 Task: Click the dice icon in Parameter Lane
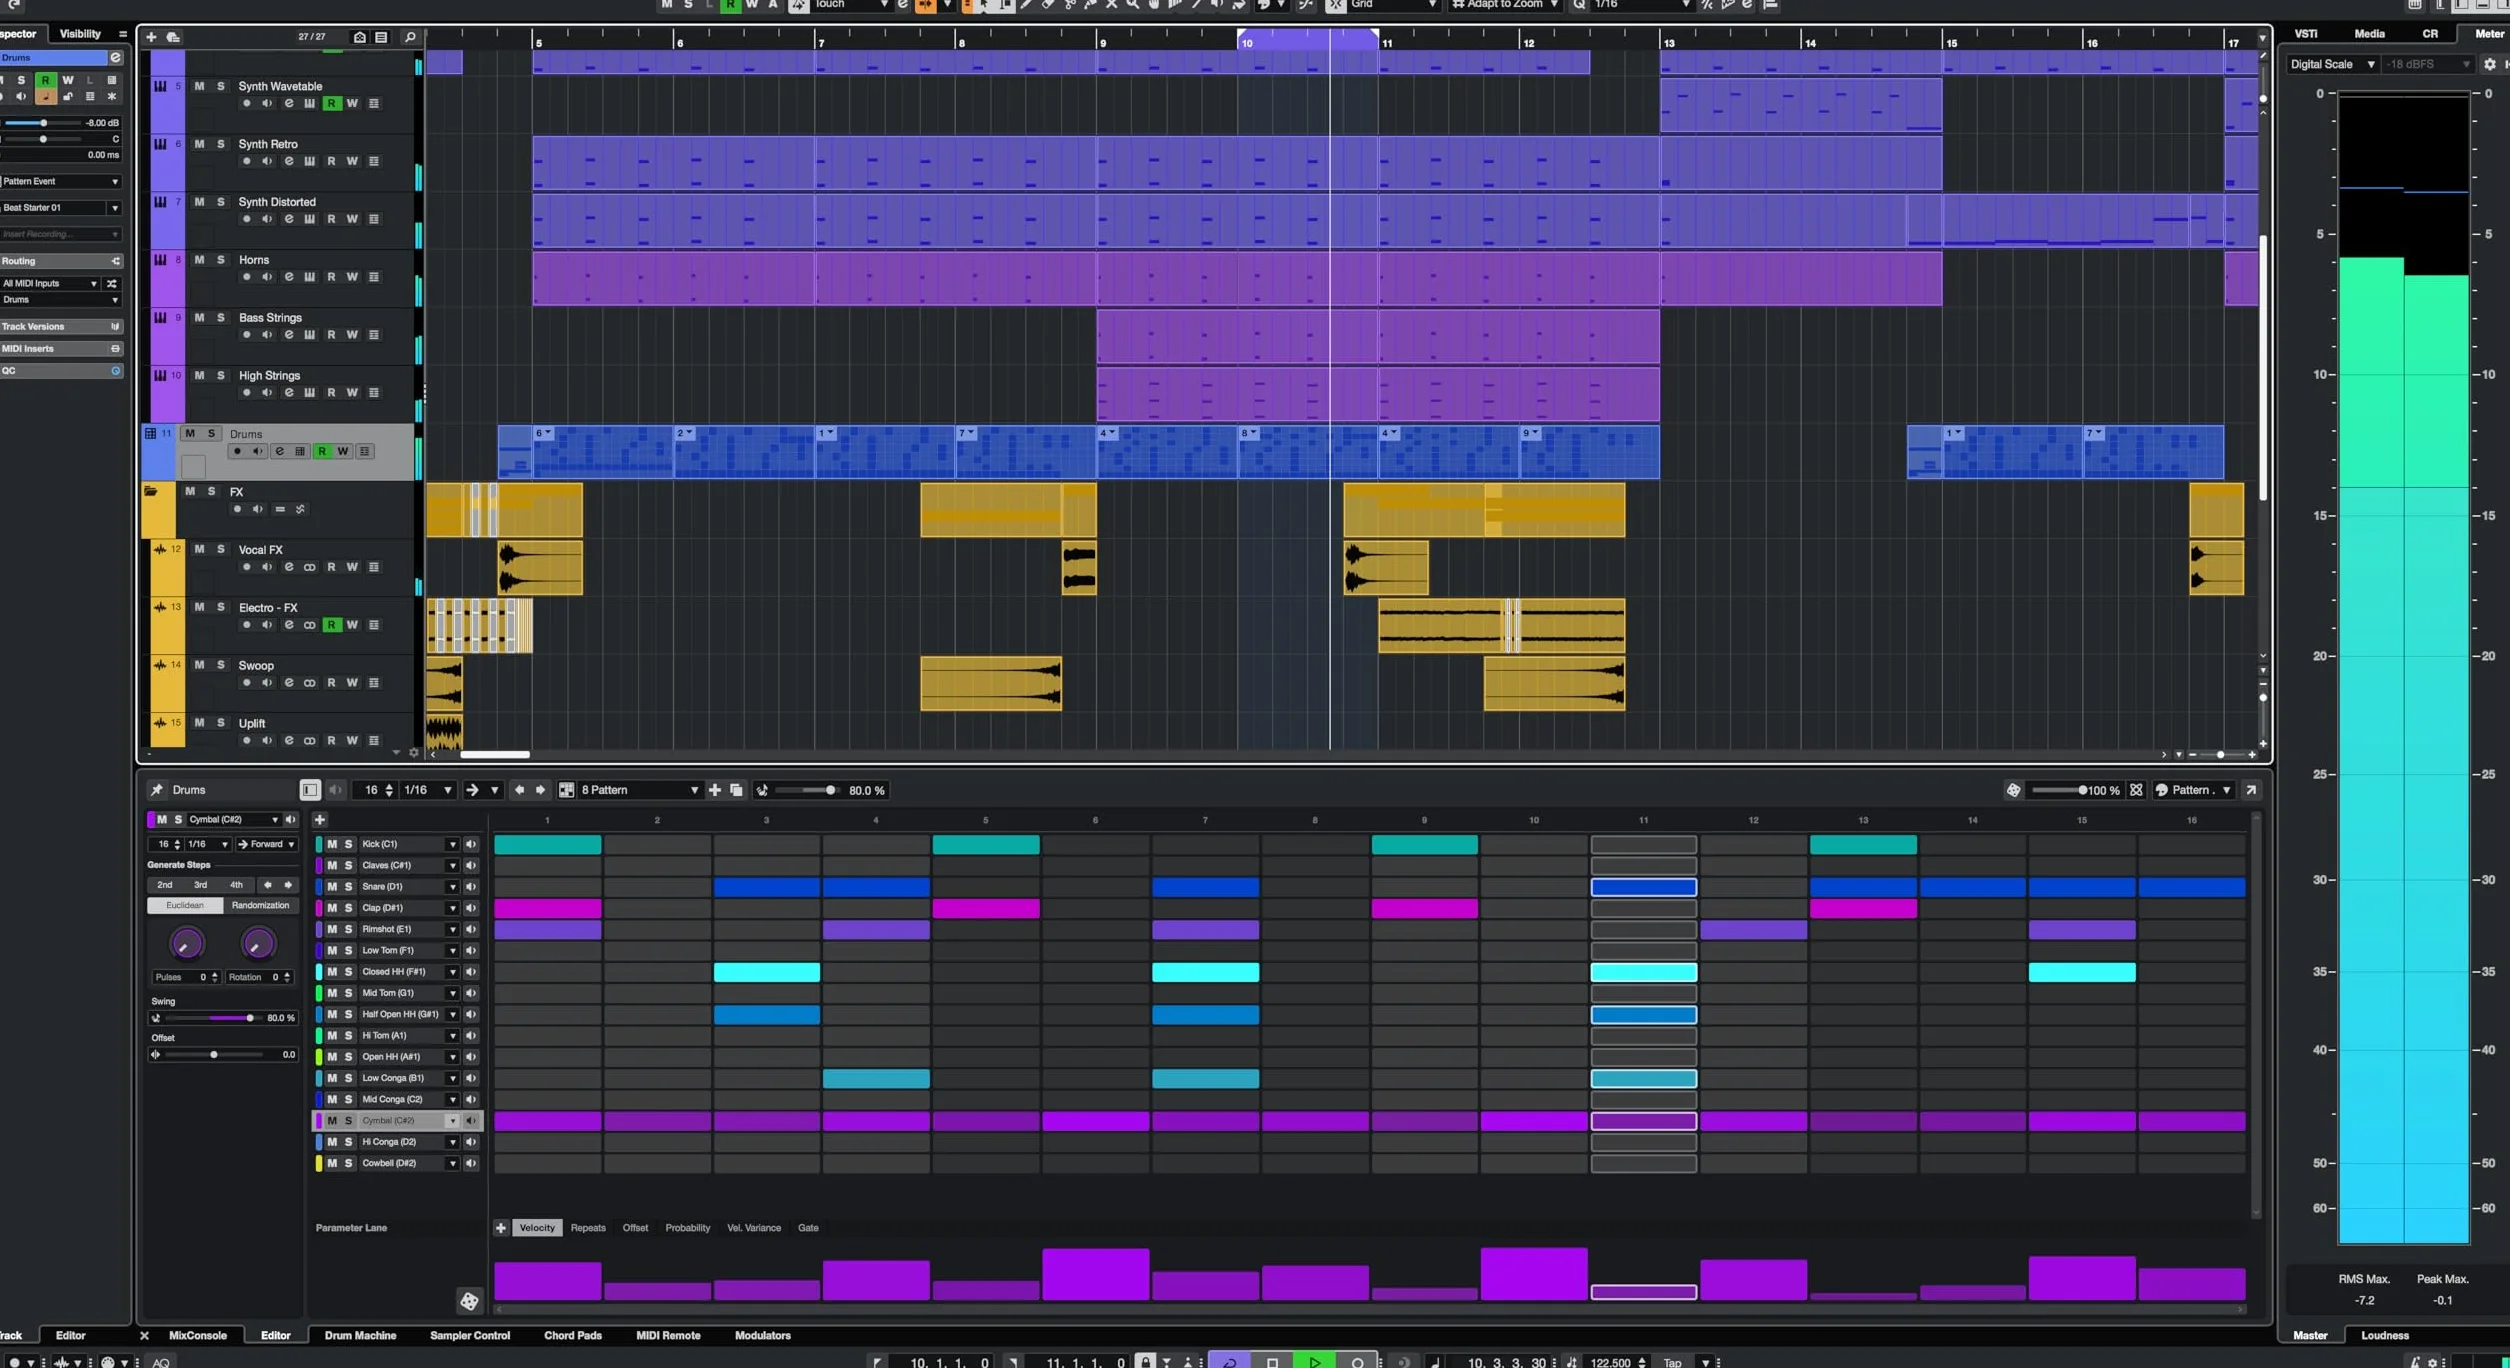469,1301
